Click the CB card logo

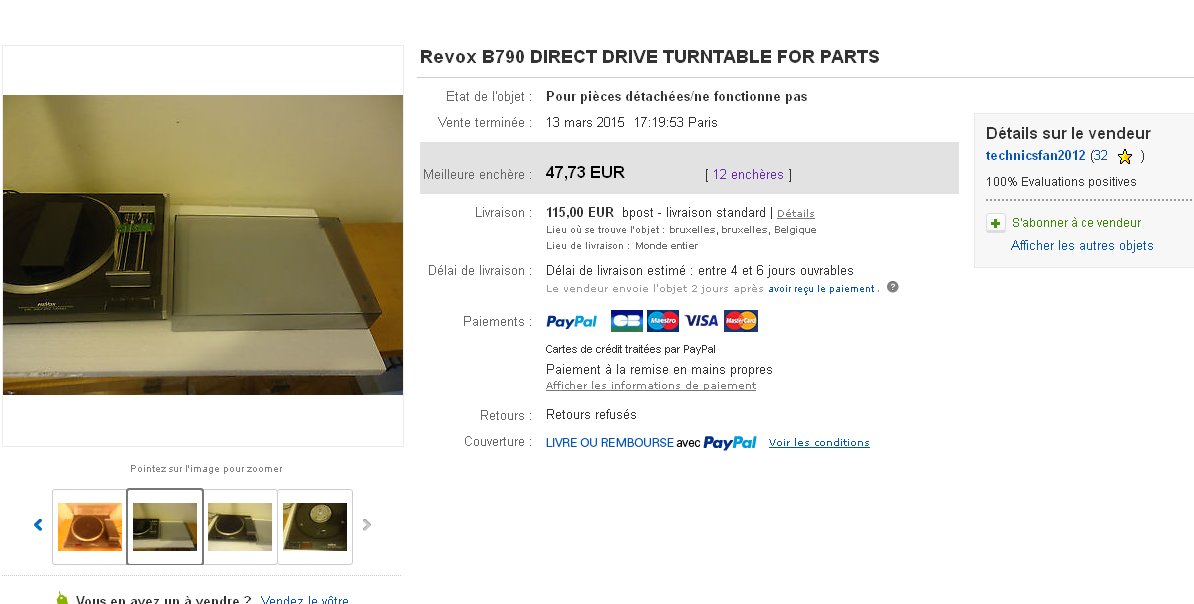[x=627, y=321]
